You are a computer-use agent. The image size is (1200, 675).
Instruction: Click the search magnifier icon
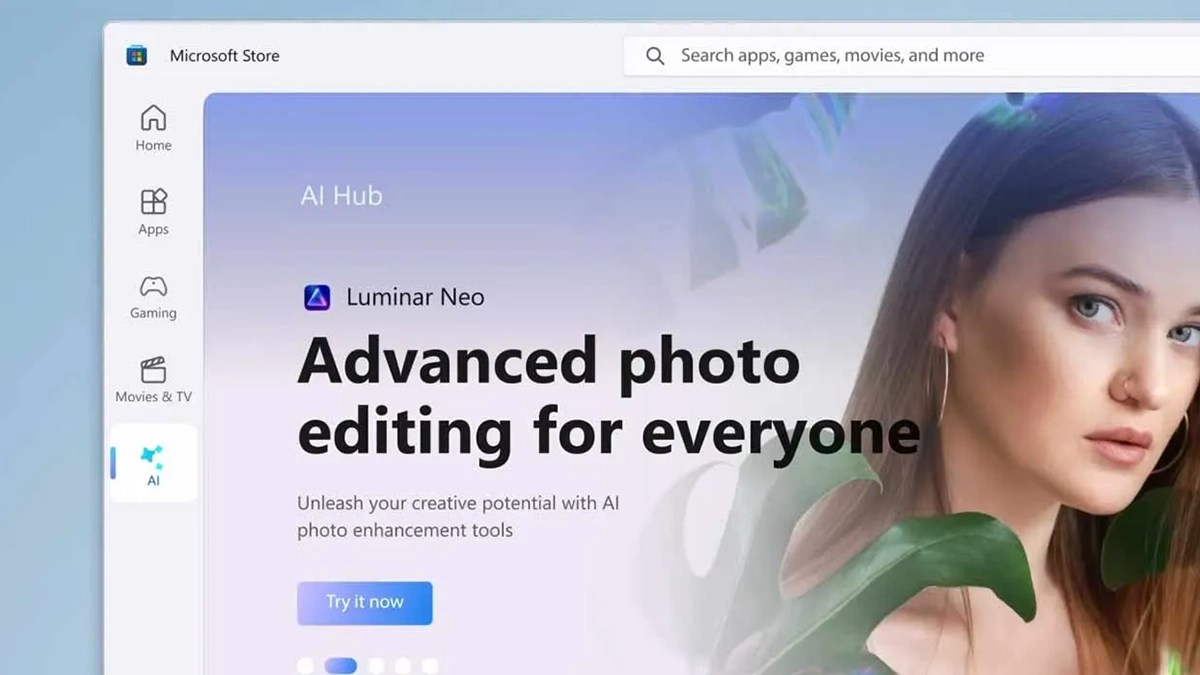[655, 55]
